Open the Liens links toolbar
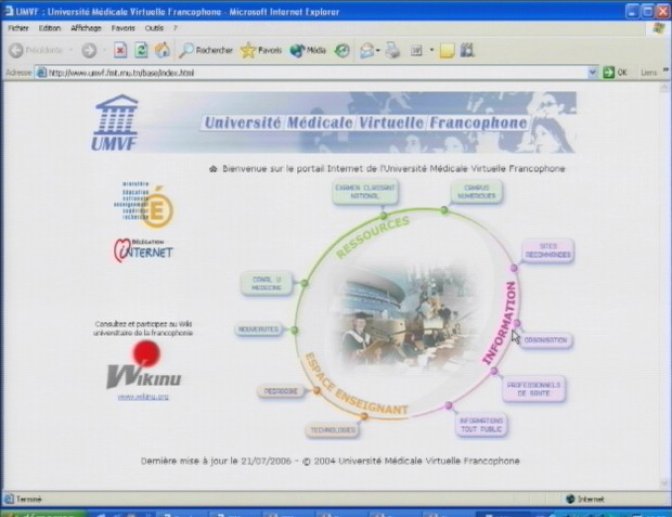 click(x=649, y=72)
